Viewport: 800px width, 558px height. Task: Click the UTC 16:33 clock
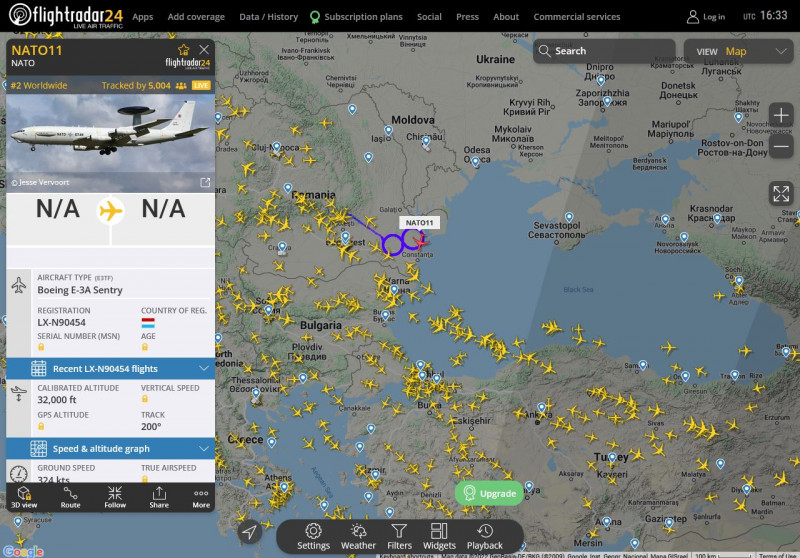(765, 16)
